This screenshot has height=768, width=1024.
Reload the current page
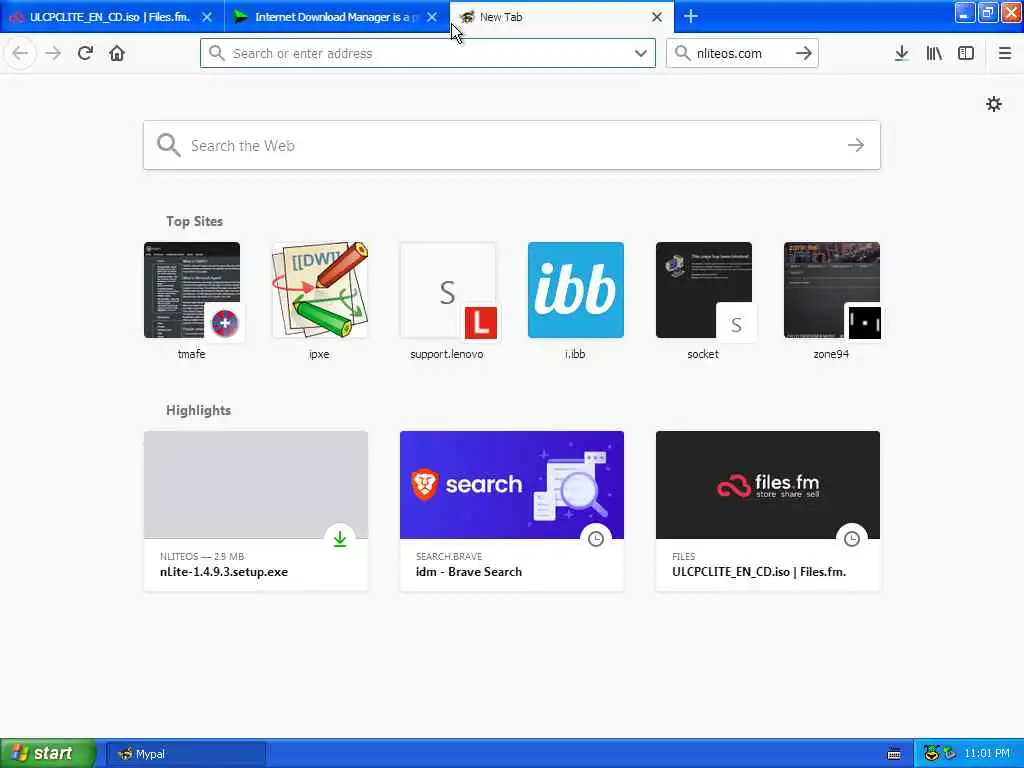coord(85,53)
